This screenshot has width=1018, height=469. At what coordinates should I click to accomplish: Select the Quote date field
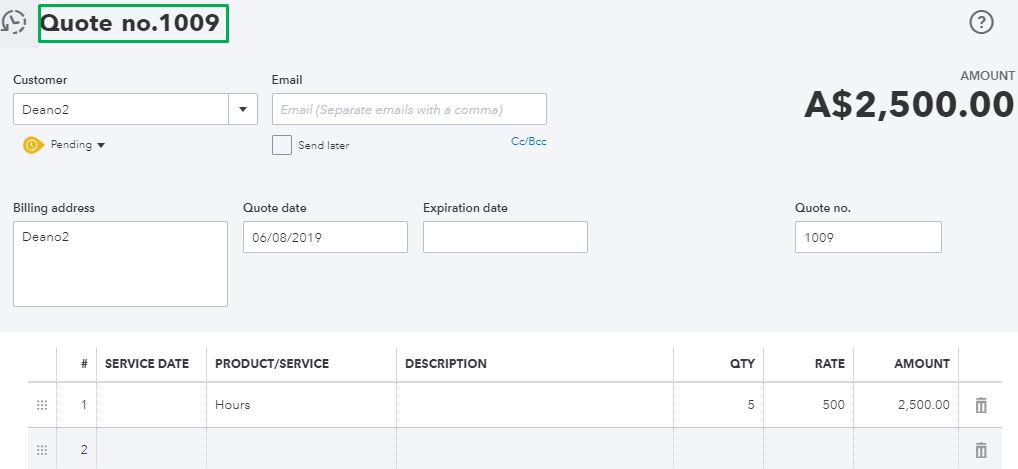pos(325,237)
